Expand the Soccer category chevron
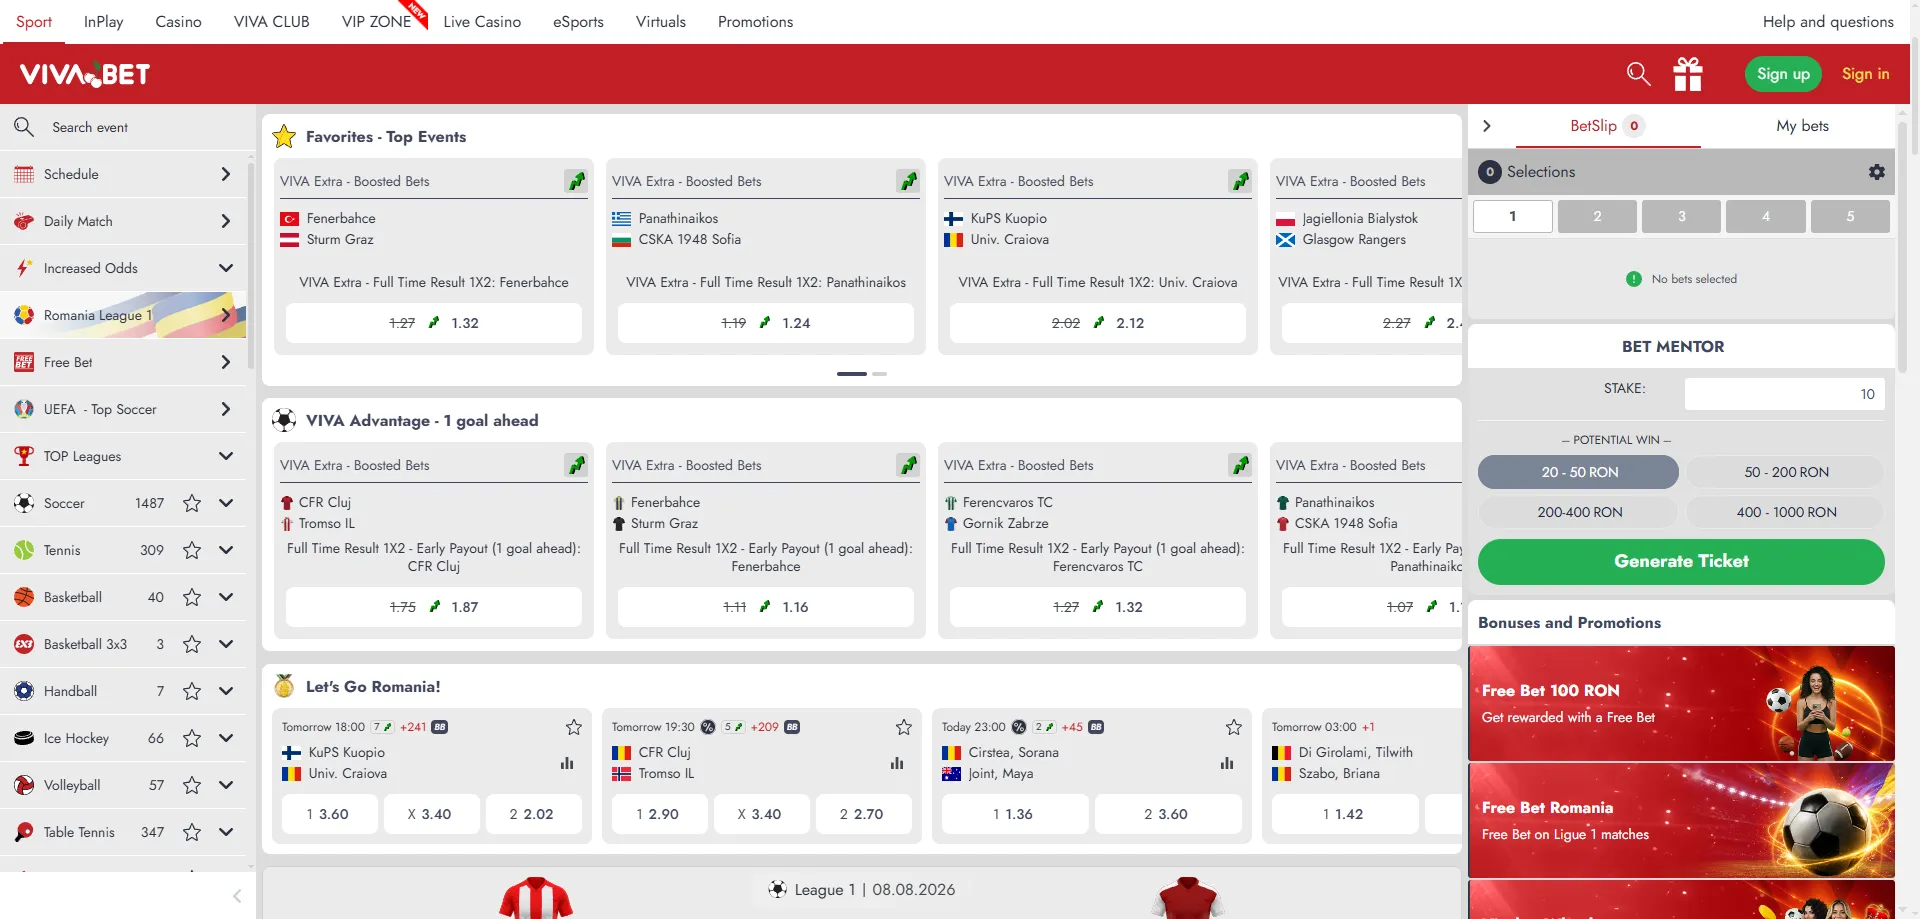1920x919 pixels. pos(226,503)
